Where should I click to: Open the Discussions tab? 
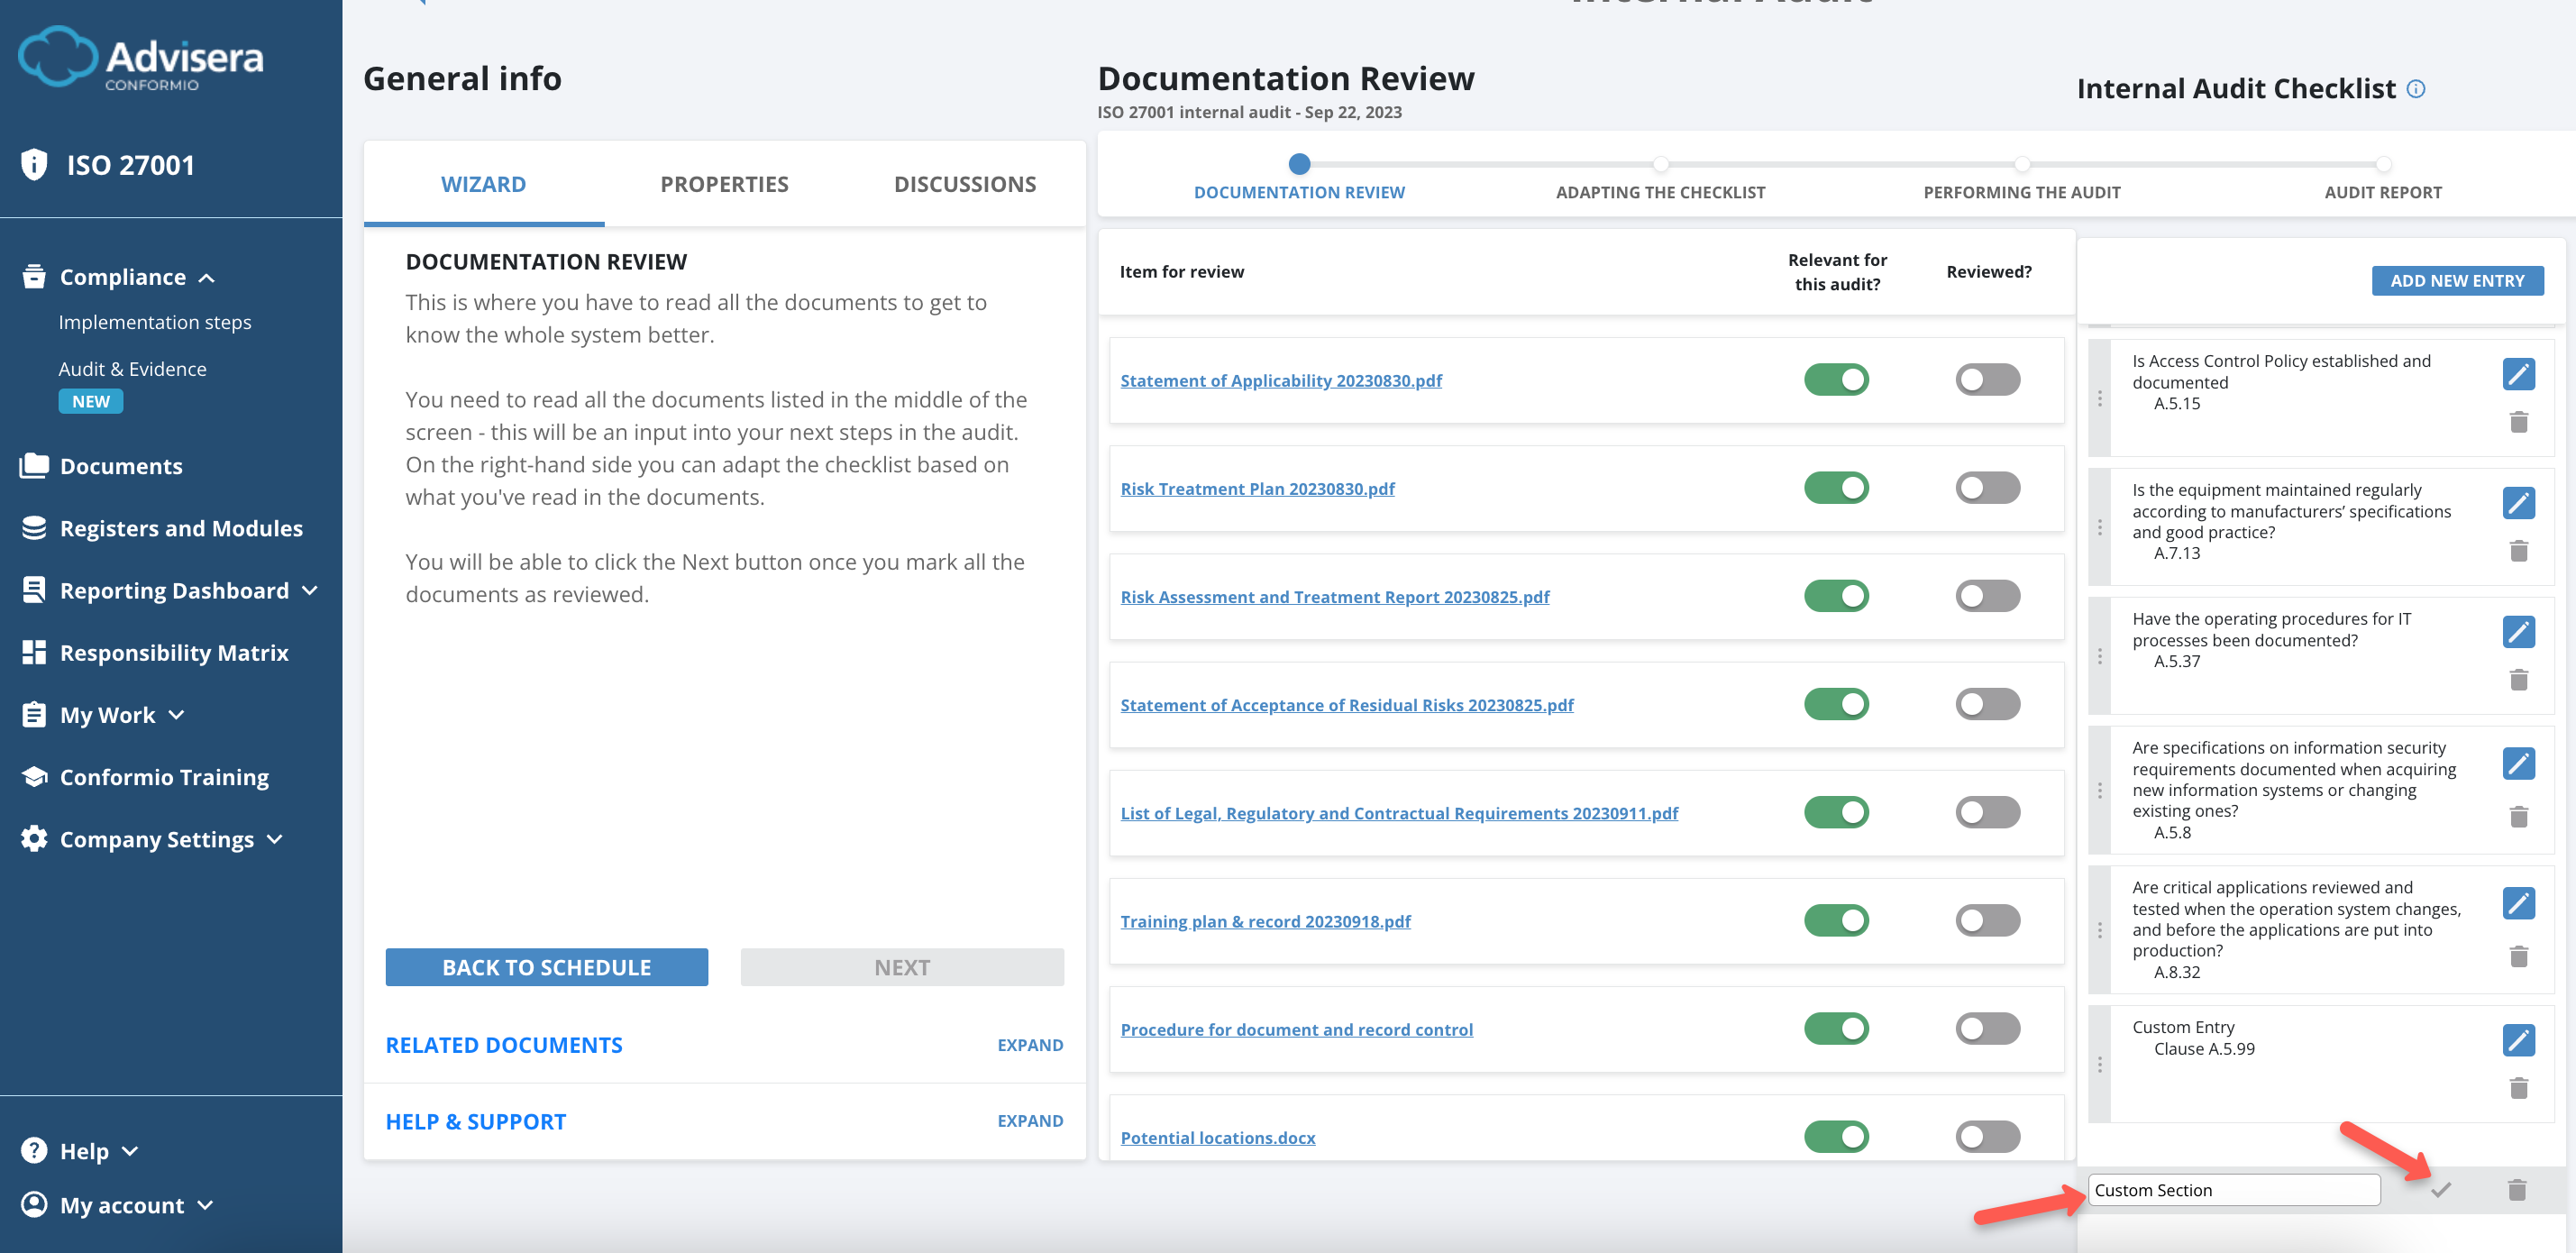click(x=964, y=184)
